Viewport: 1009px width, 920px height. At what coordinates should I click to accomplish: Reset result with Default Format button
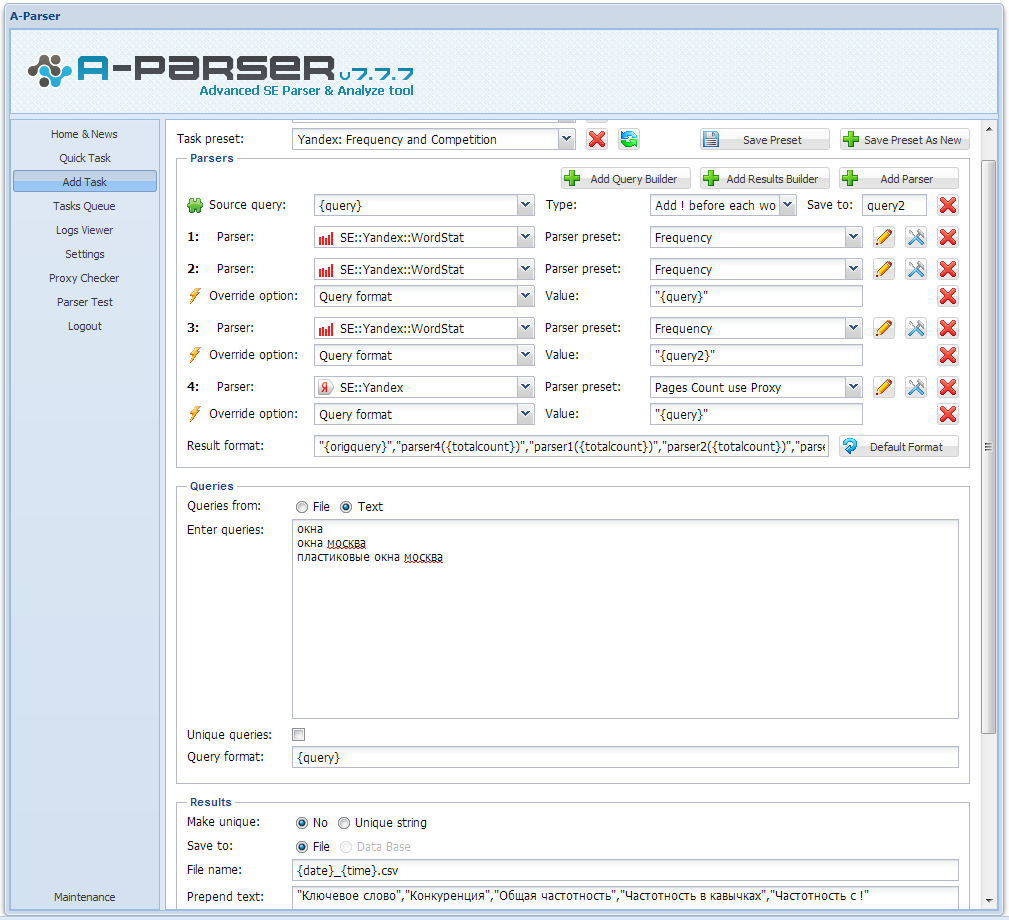pyautogui.click(x=898, y=446)
